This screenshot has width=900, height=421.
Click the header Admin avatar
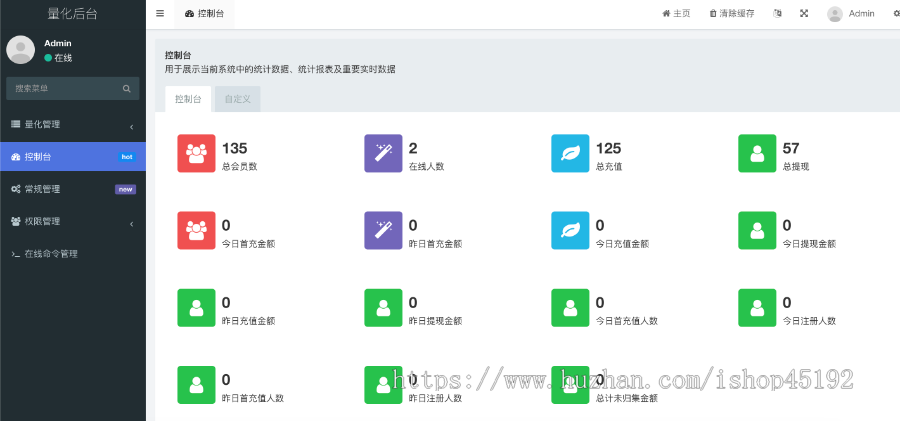click(835, 14)
